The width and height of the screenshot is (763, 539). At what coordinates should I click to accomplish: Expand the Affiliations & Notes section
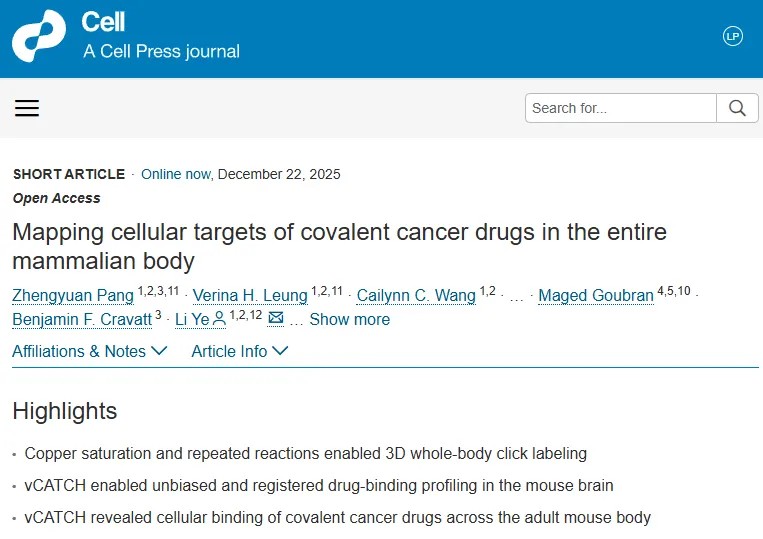pos(89,351)
